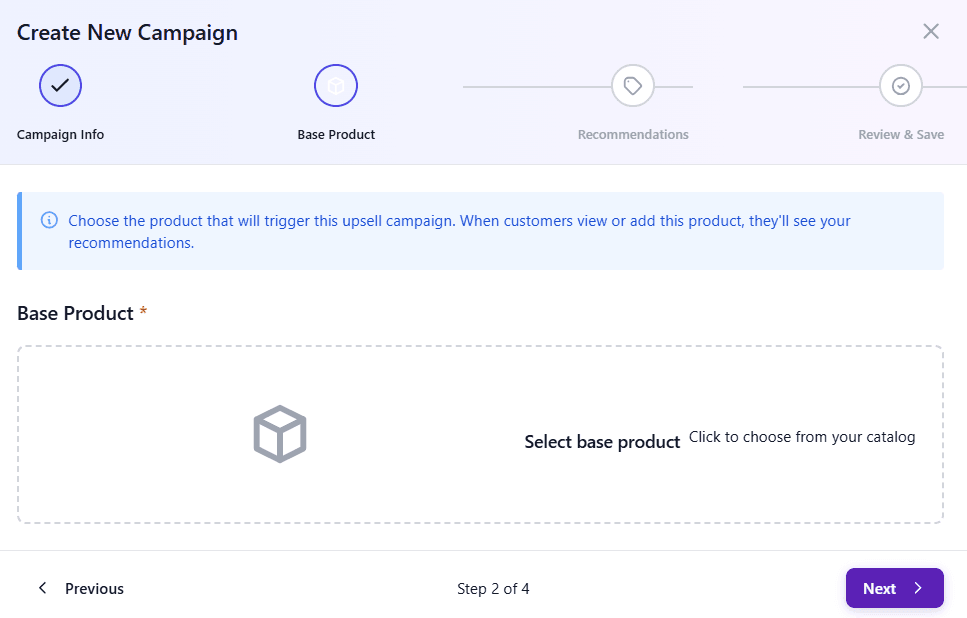Click the Campaign Info checkmark step circle

point(60,86)
